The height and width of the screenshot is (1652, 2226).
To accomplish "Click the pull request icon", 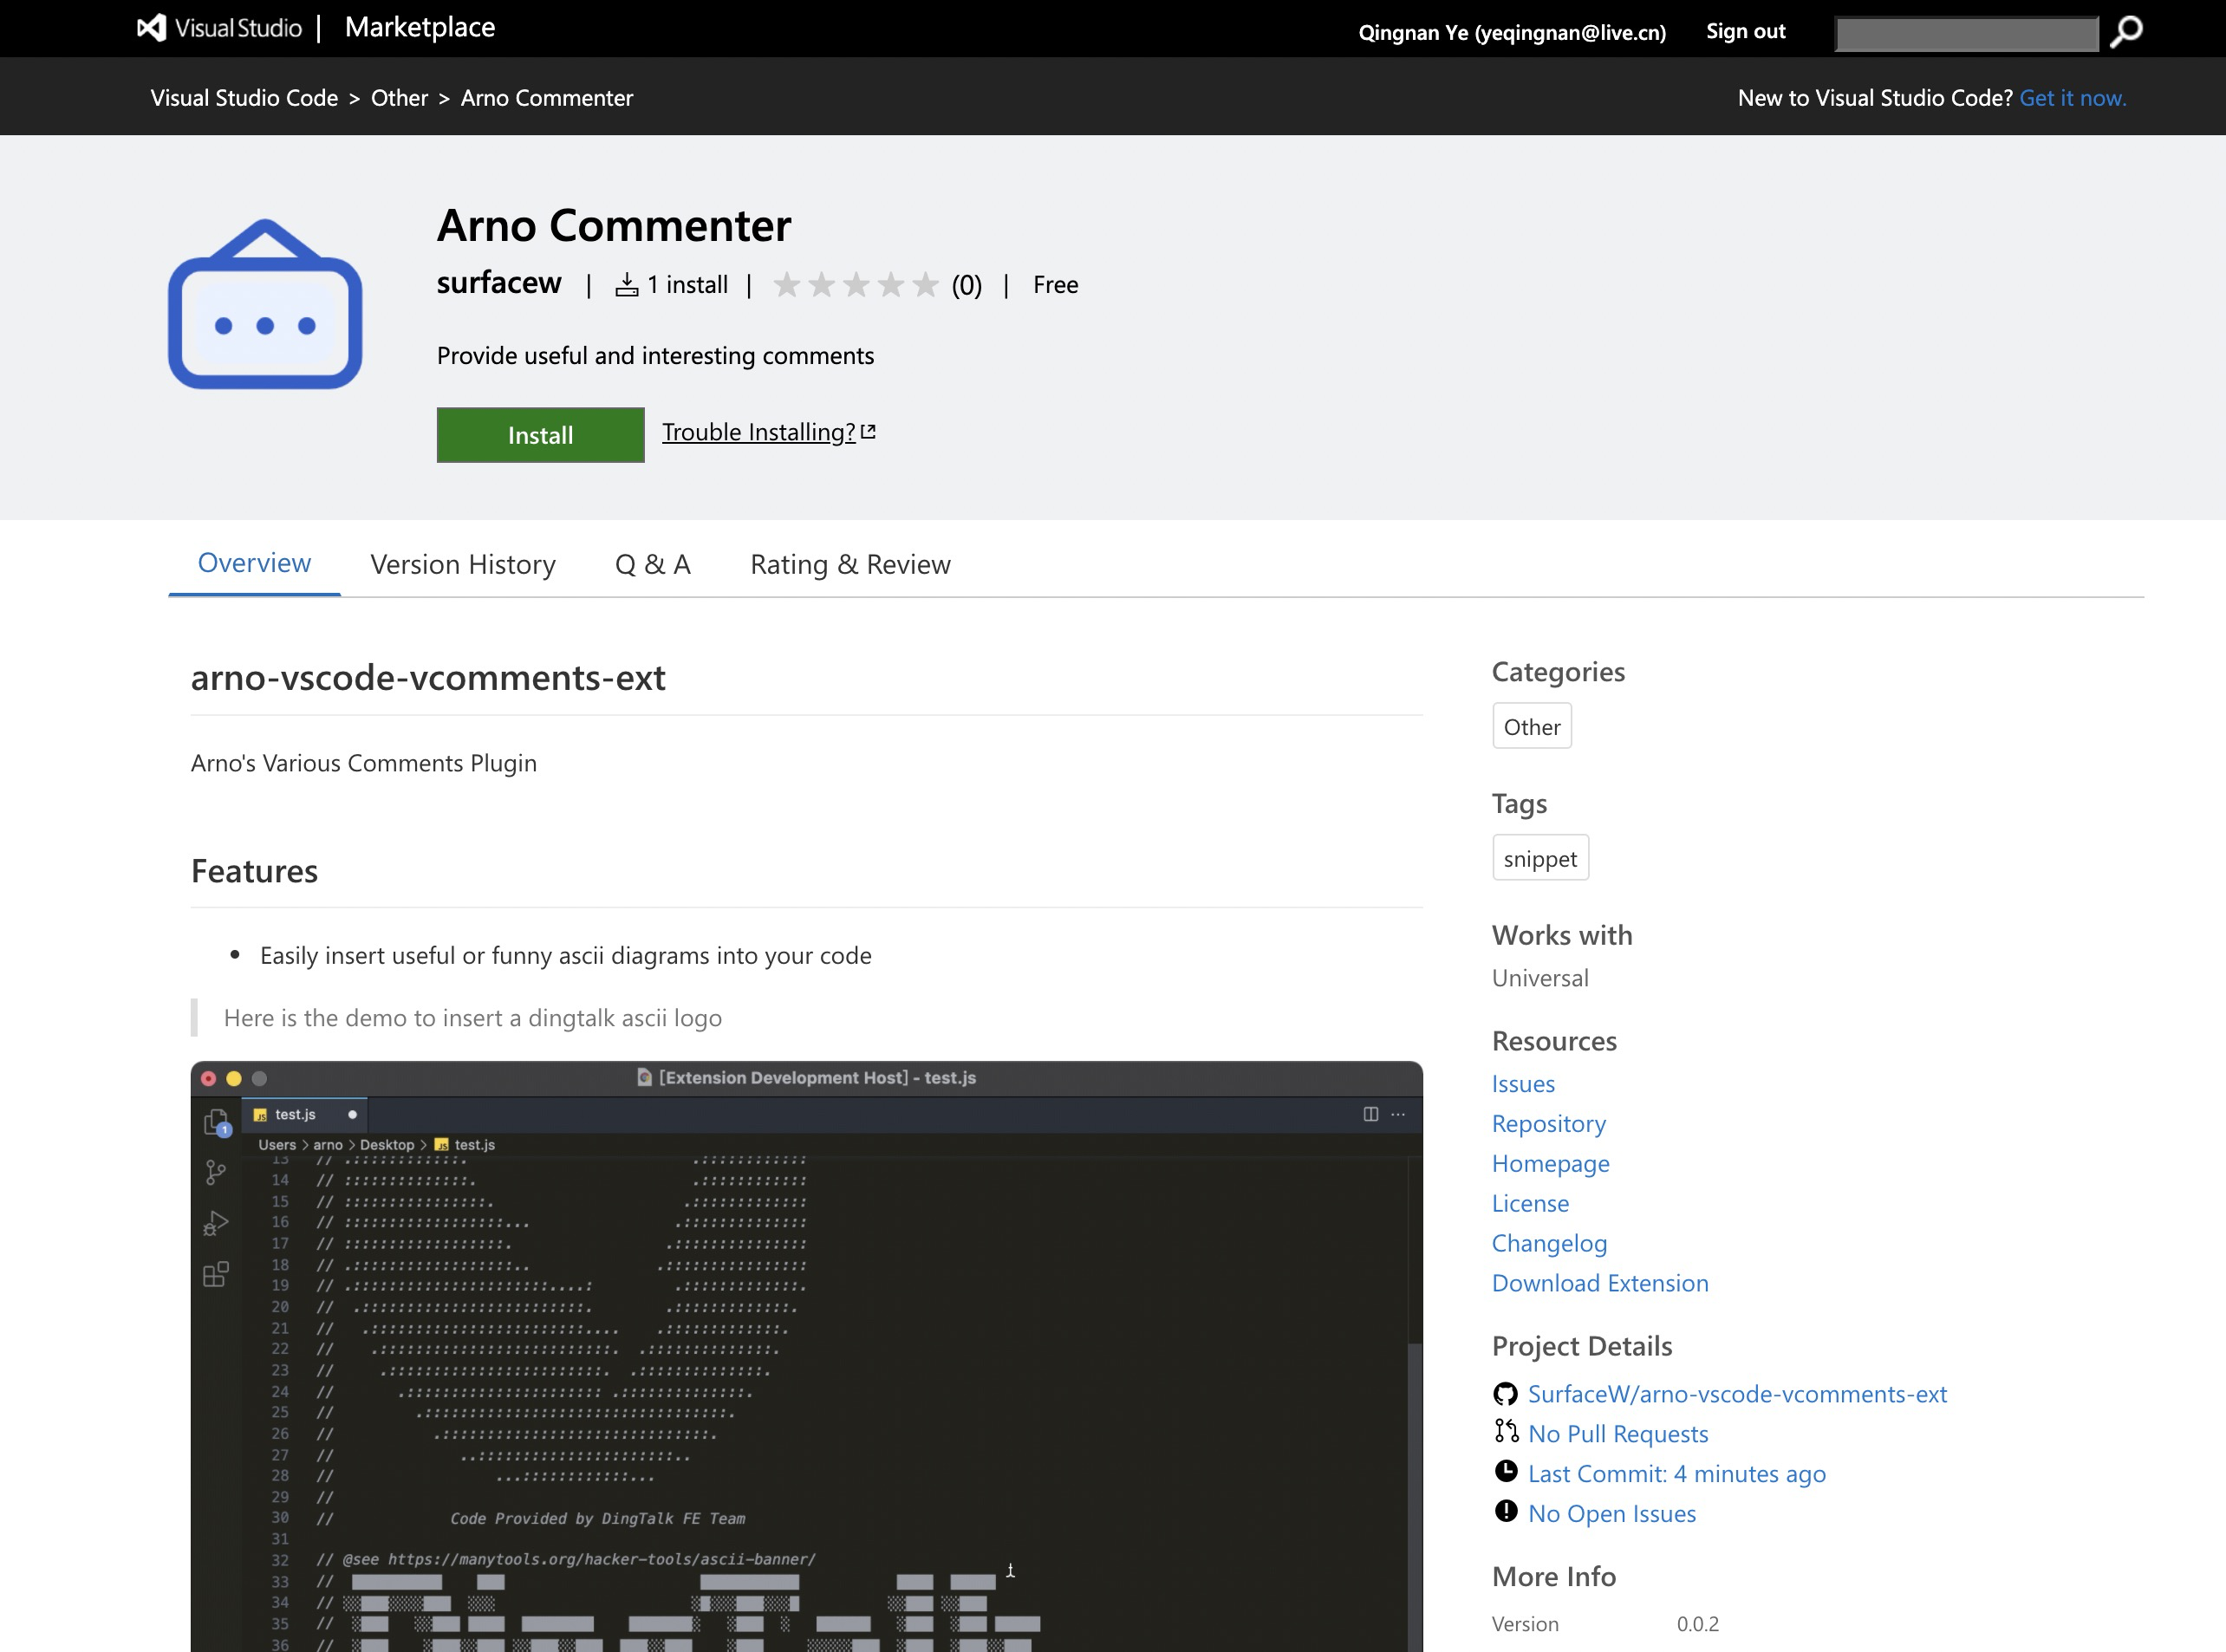I will [1506, 1432].
